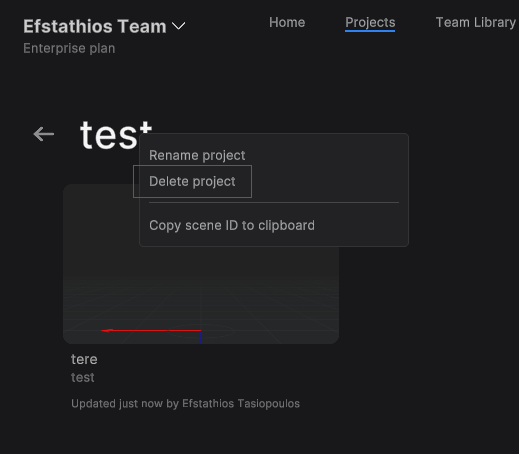Switch to the Projects tab
Viewport: 519px width, 454px height.
(370, 22)
